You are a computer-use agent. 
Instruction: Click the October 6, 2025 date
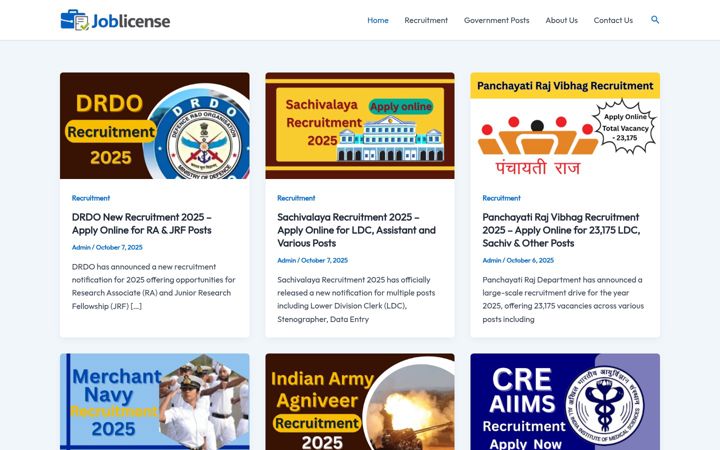(530, 260)
